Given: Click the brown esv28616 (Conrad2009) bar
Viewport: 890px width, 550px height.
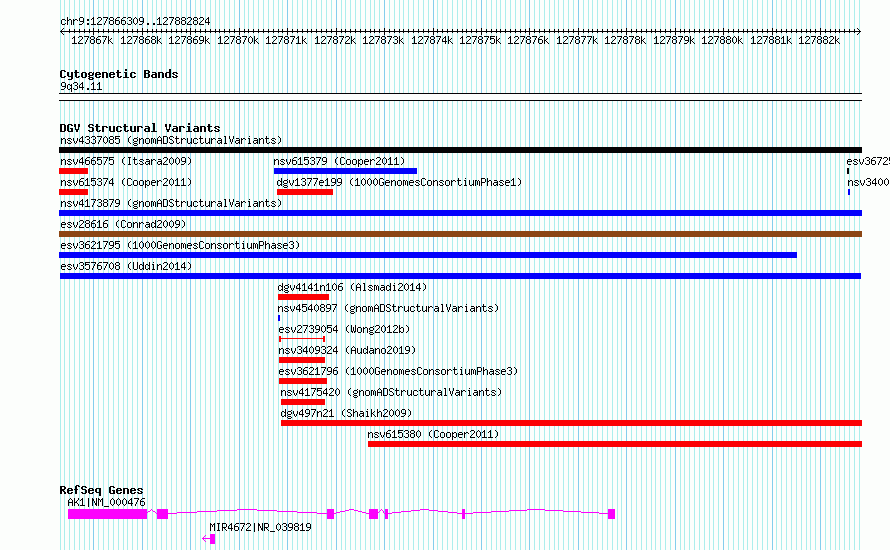Looking at the screenshot, I should [460, 234].
